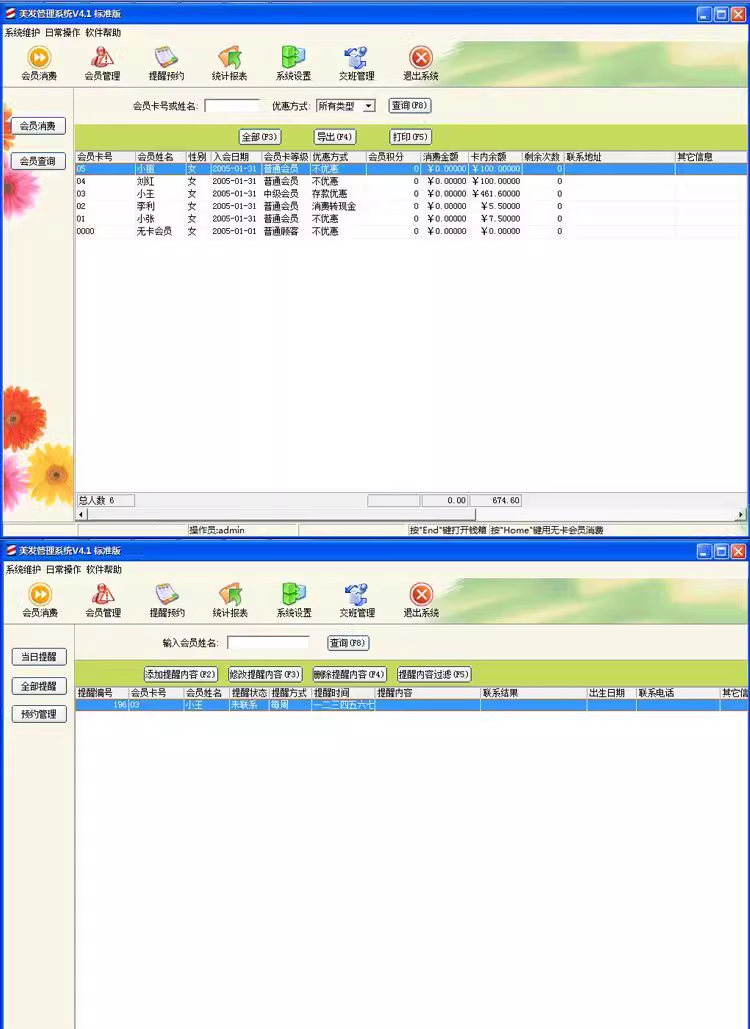This screenshot has height=1029, width=750.
Task: Sort by 提醒时间 column header
Action: click(x=343, y=693)
